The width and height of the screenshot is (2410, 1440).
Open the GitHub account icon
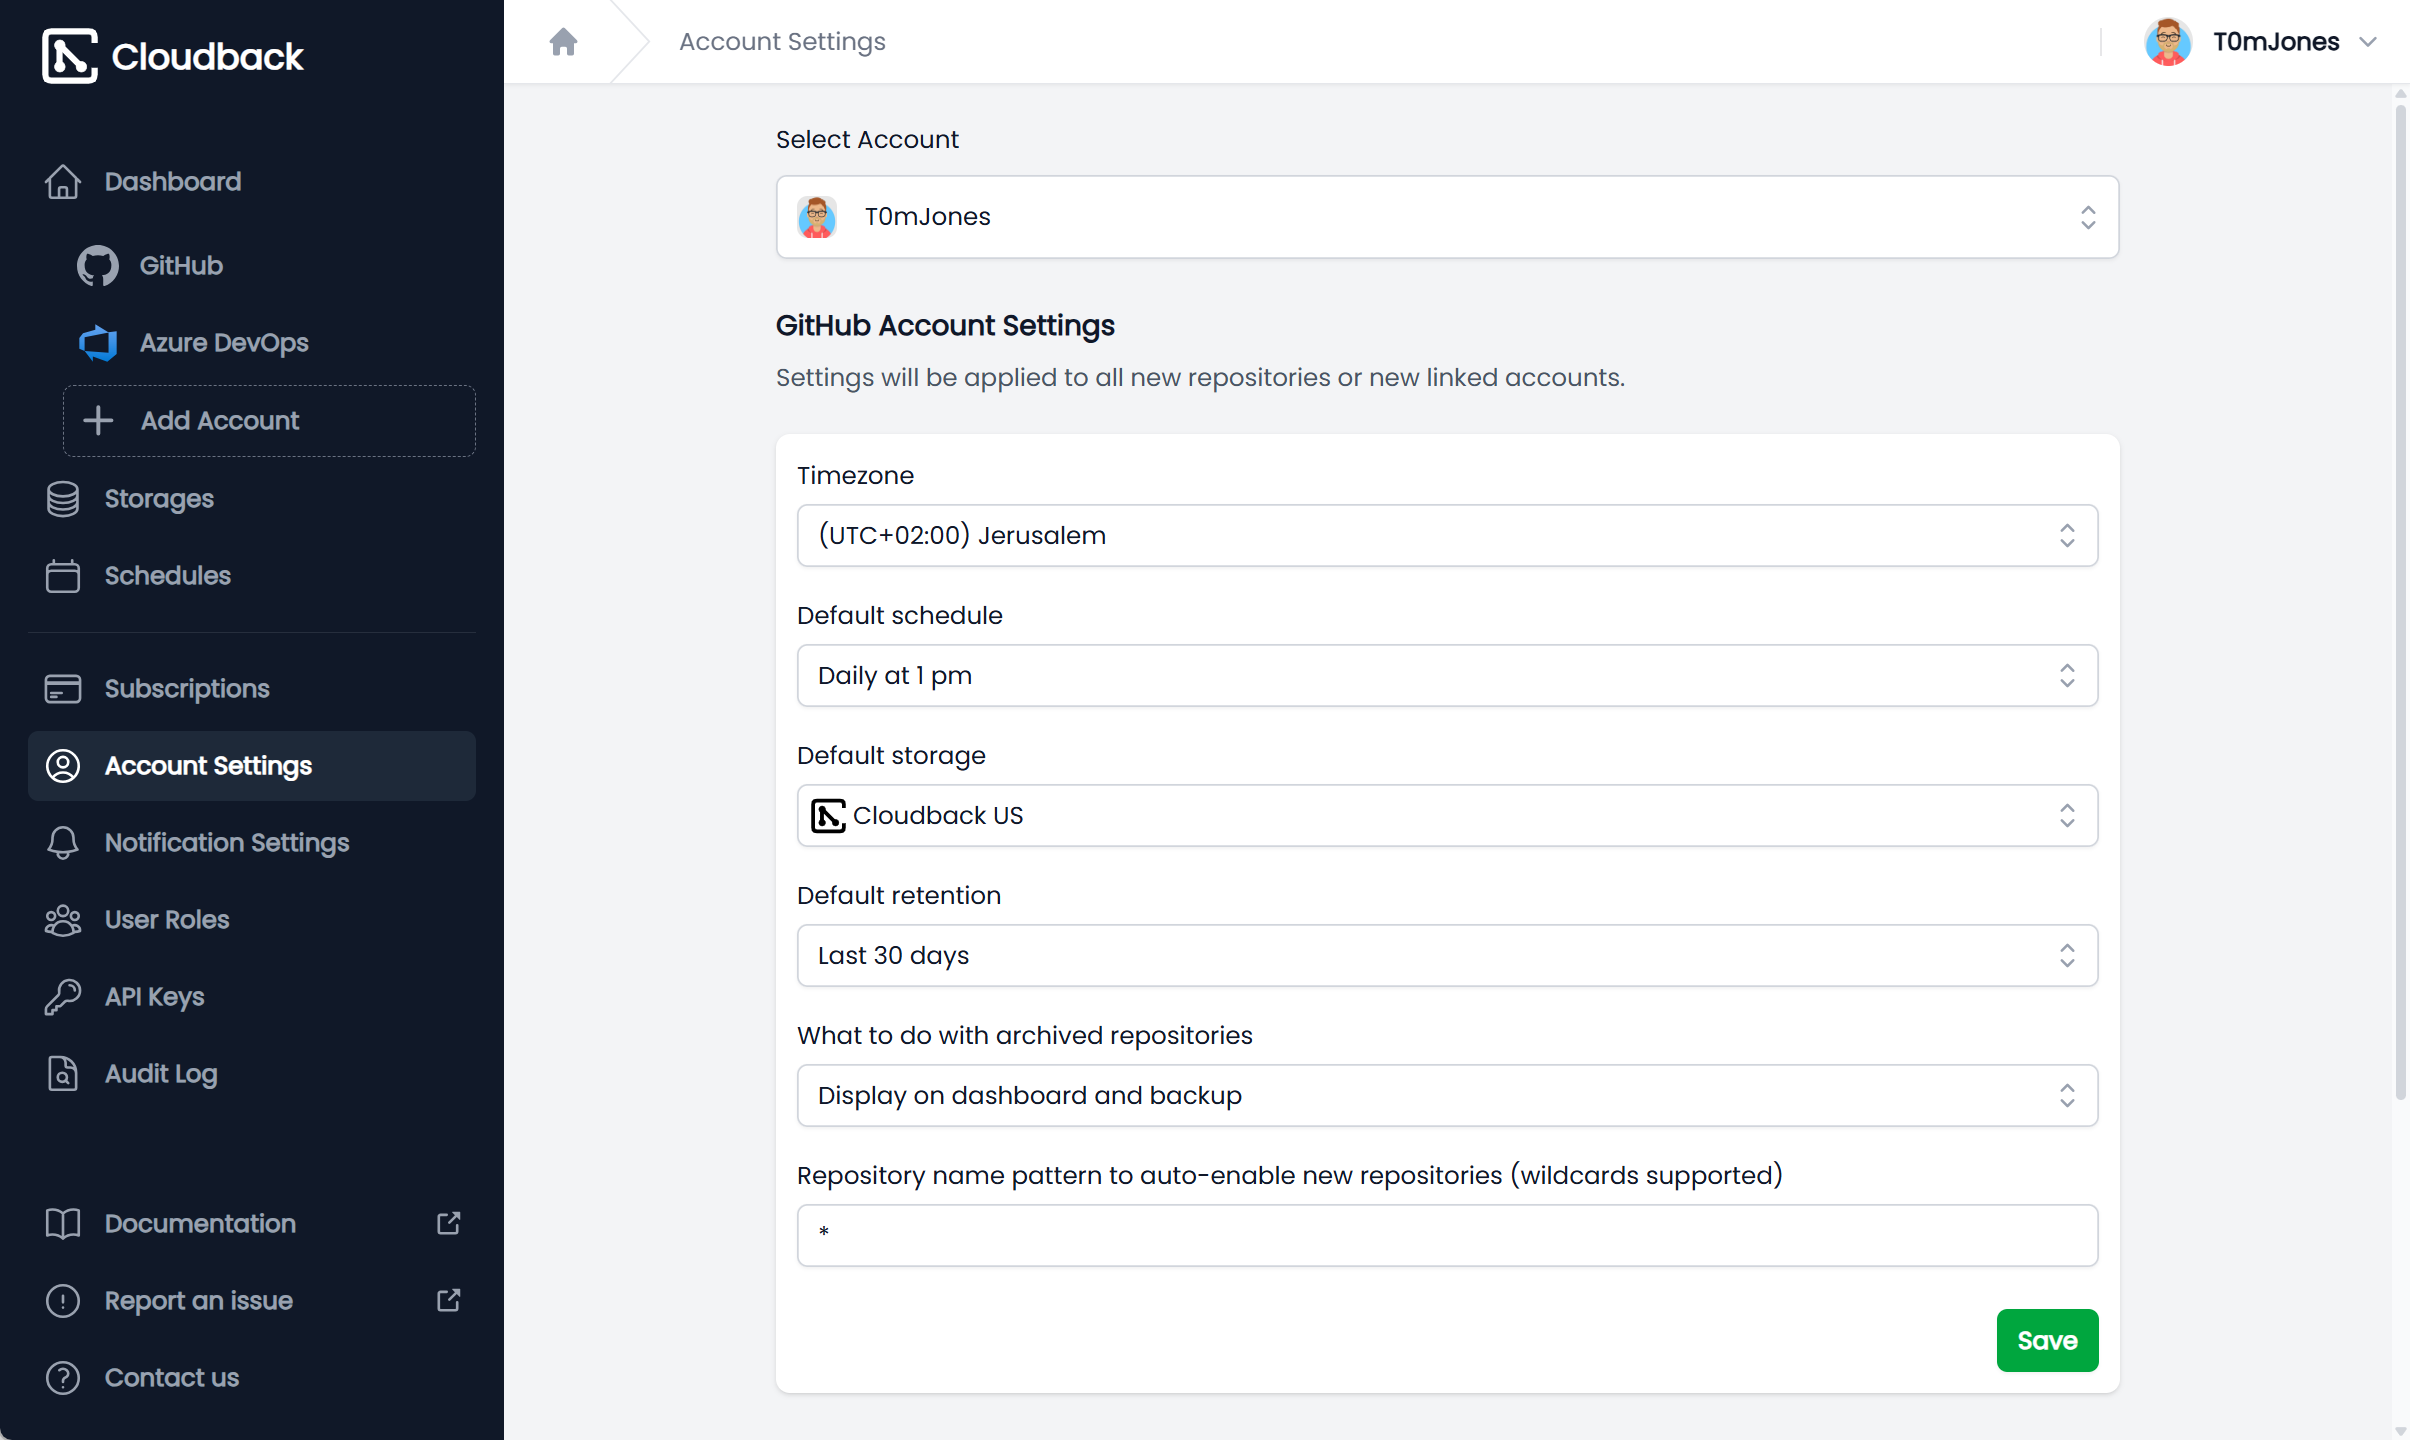coord(97,265)
